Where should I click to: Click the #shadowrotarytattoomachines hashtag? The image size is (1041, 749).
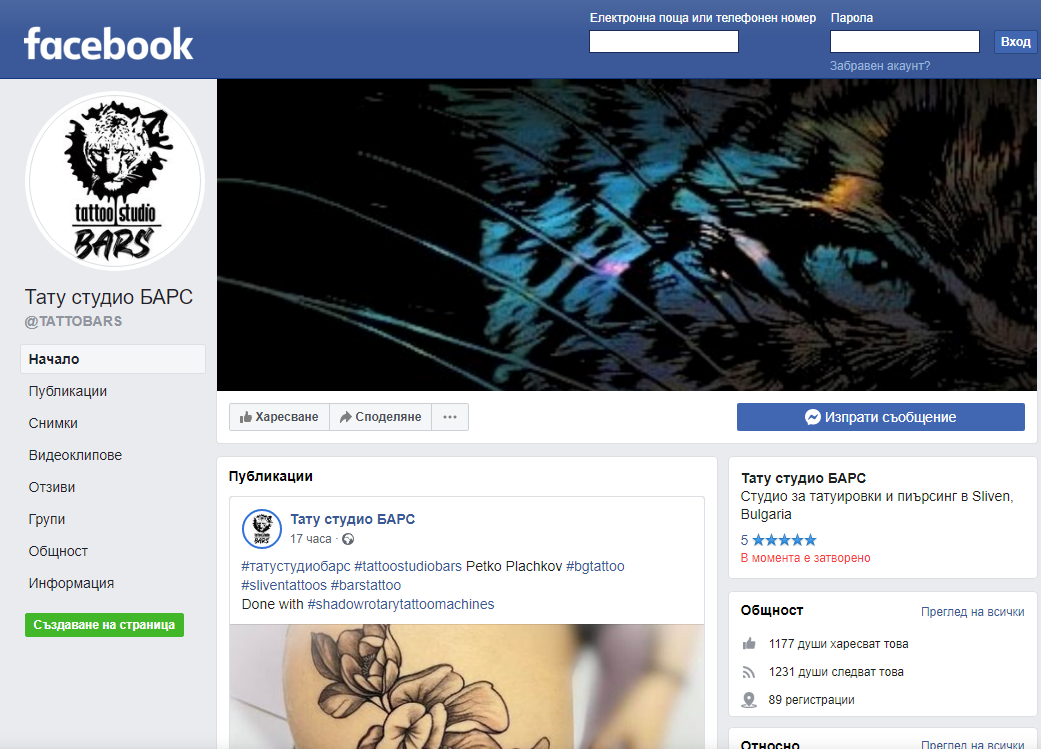[x=401, y=604]
